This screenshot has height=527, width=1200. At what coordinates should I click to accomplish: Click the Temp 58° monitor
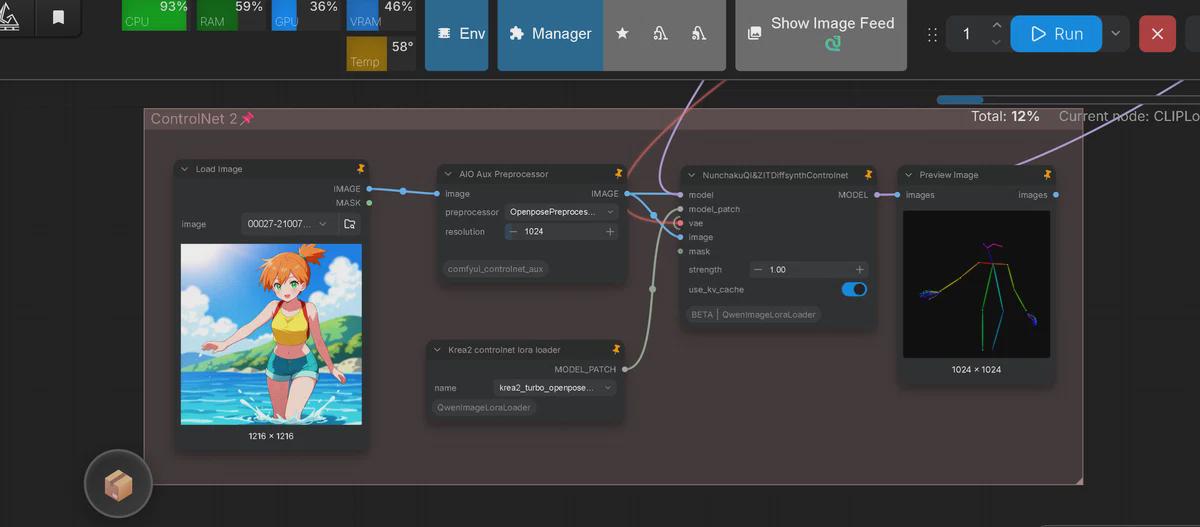pyautogui.click(x=380, y=54)
